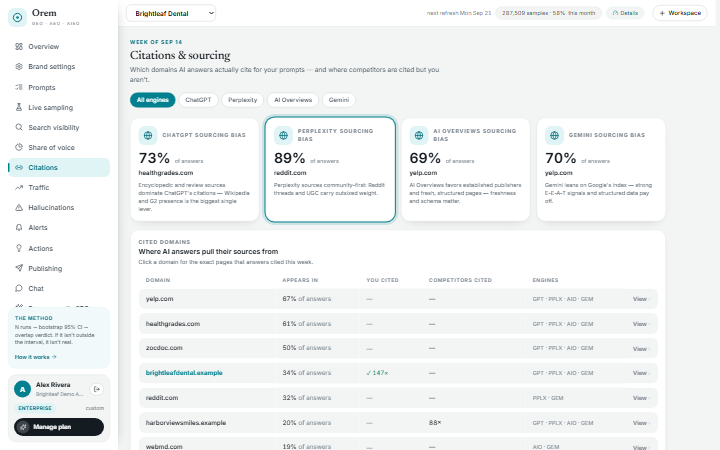
Task: Click globe icon on Perplexity sourcing card
Action: [283, 135]
